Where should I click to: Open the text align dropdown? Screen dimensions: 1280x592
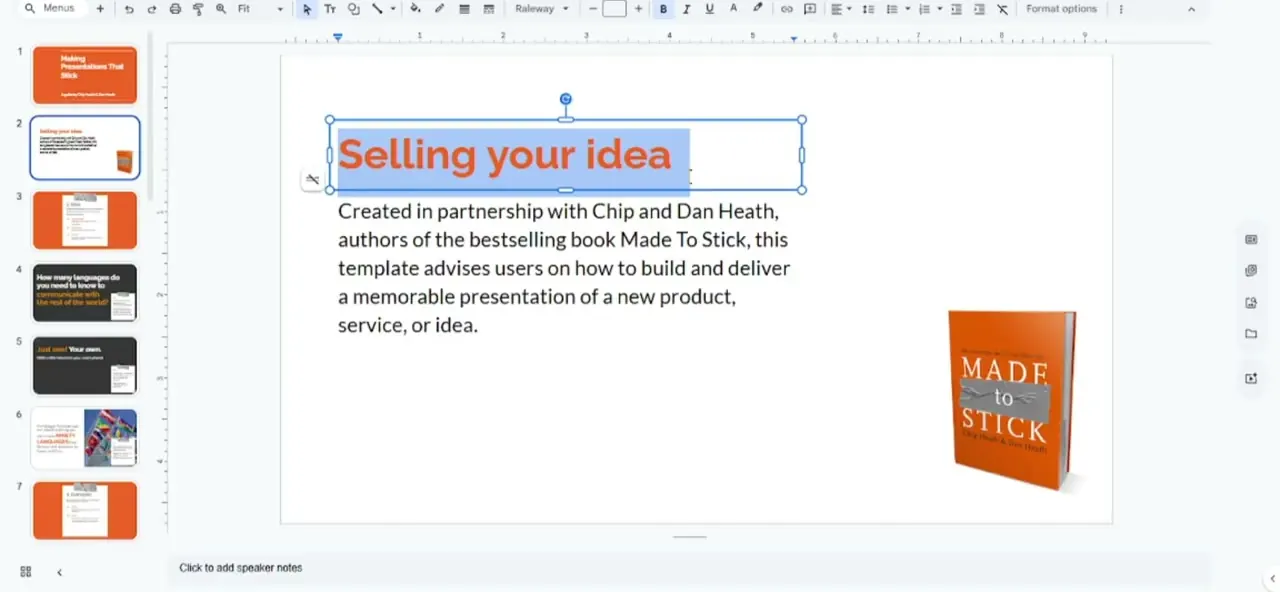pyautogui.click(x=841, y=9)
